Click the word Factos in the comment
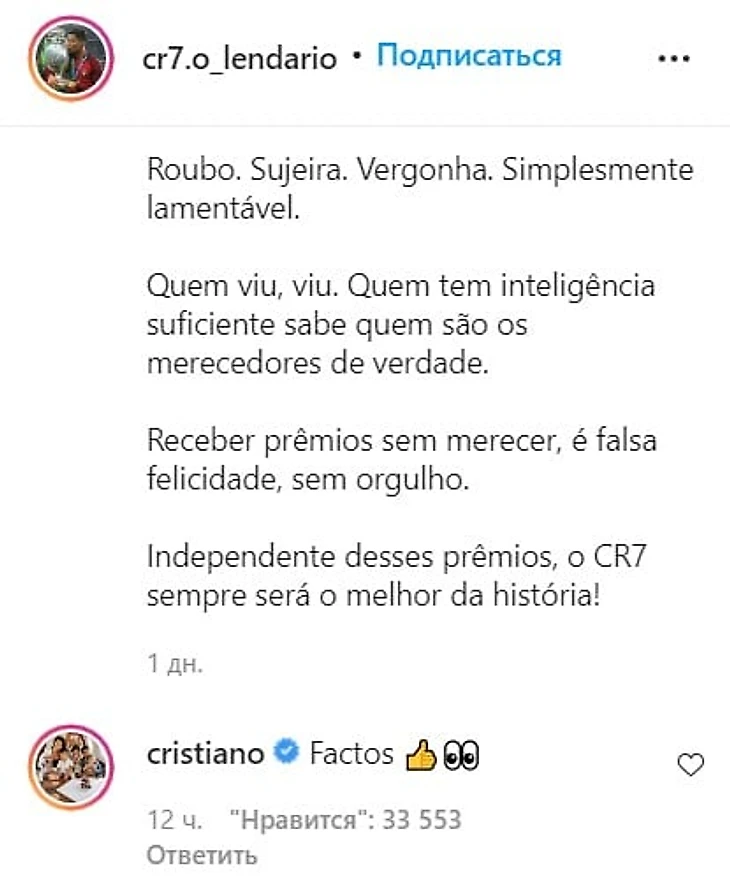 (351, 754)
